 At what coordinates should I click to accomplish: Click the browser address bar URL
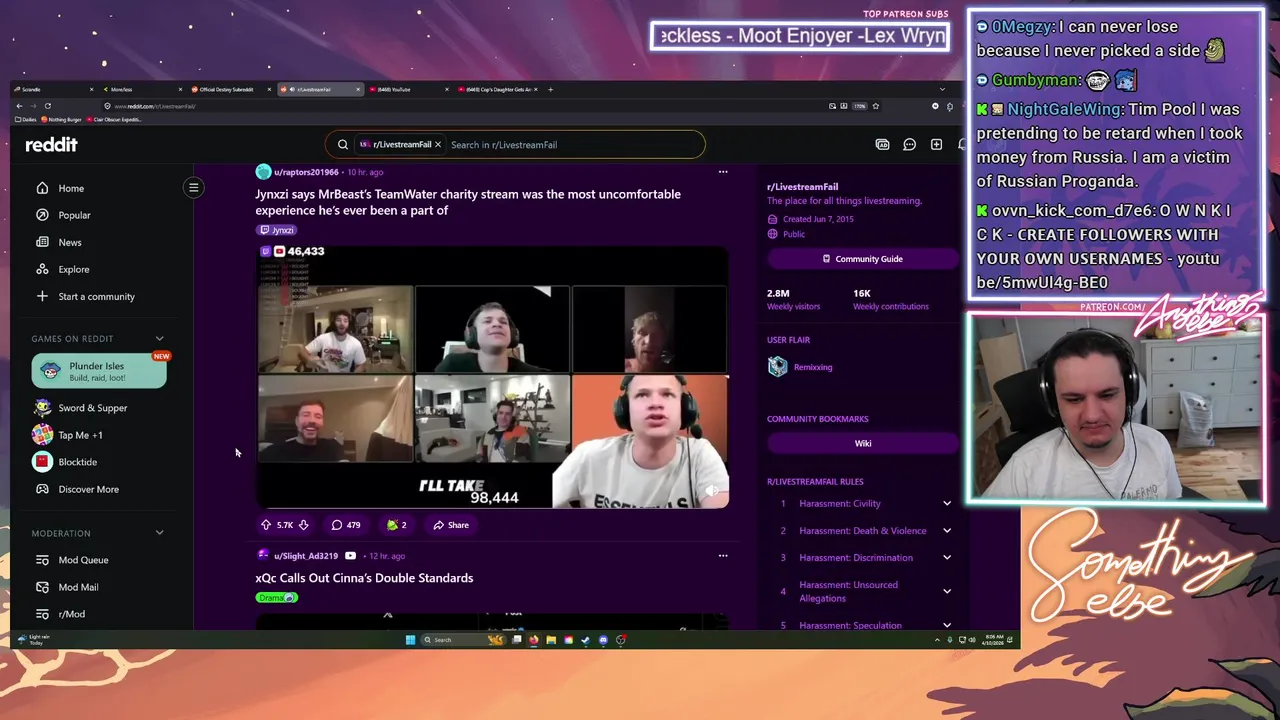click(155, 106)
